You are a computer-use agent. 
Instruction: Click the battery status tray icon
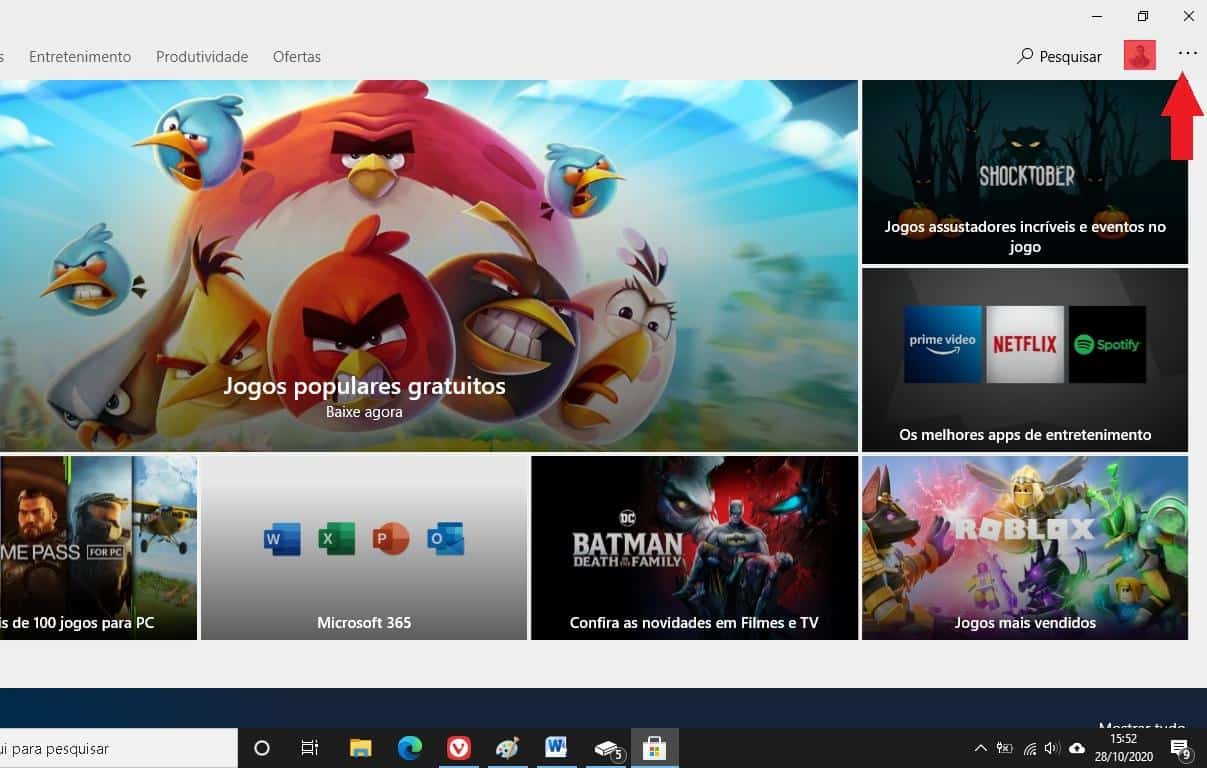[x=1005, y=748]
